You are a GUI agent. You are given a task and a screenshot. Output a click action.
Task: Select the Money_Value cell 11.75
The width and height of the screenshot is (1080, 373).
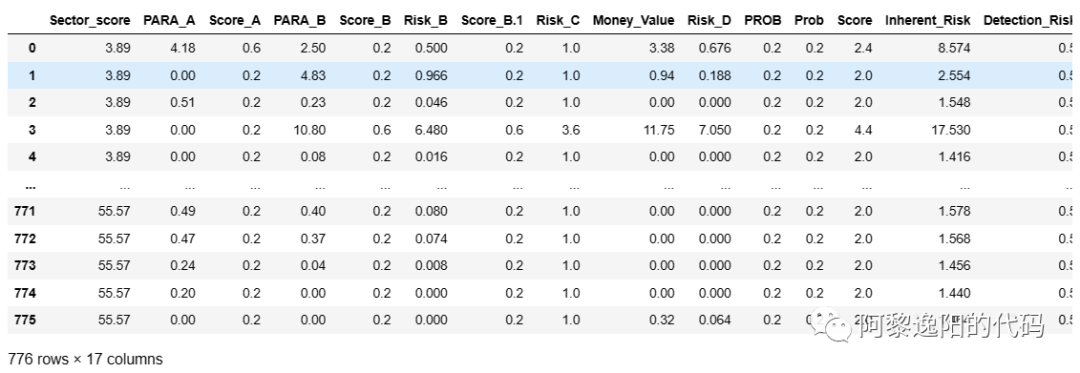661,130
